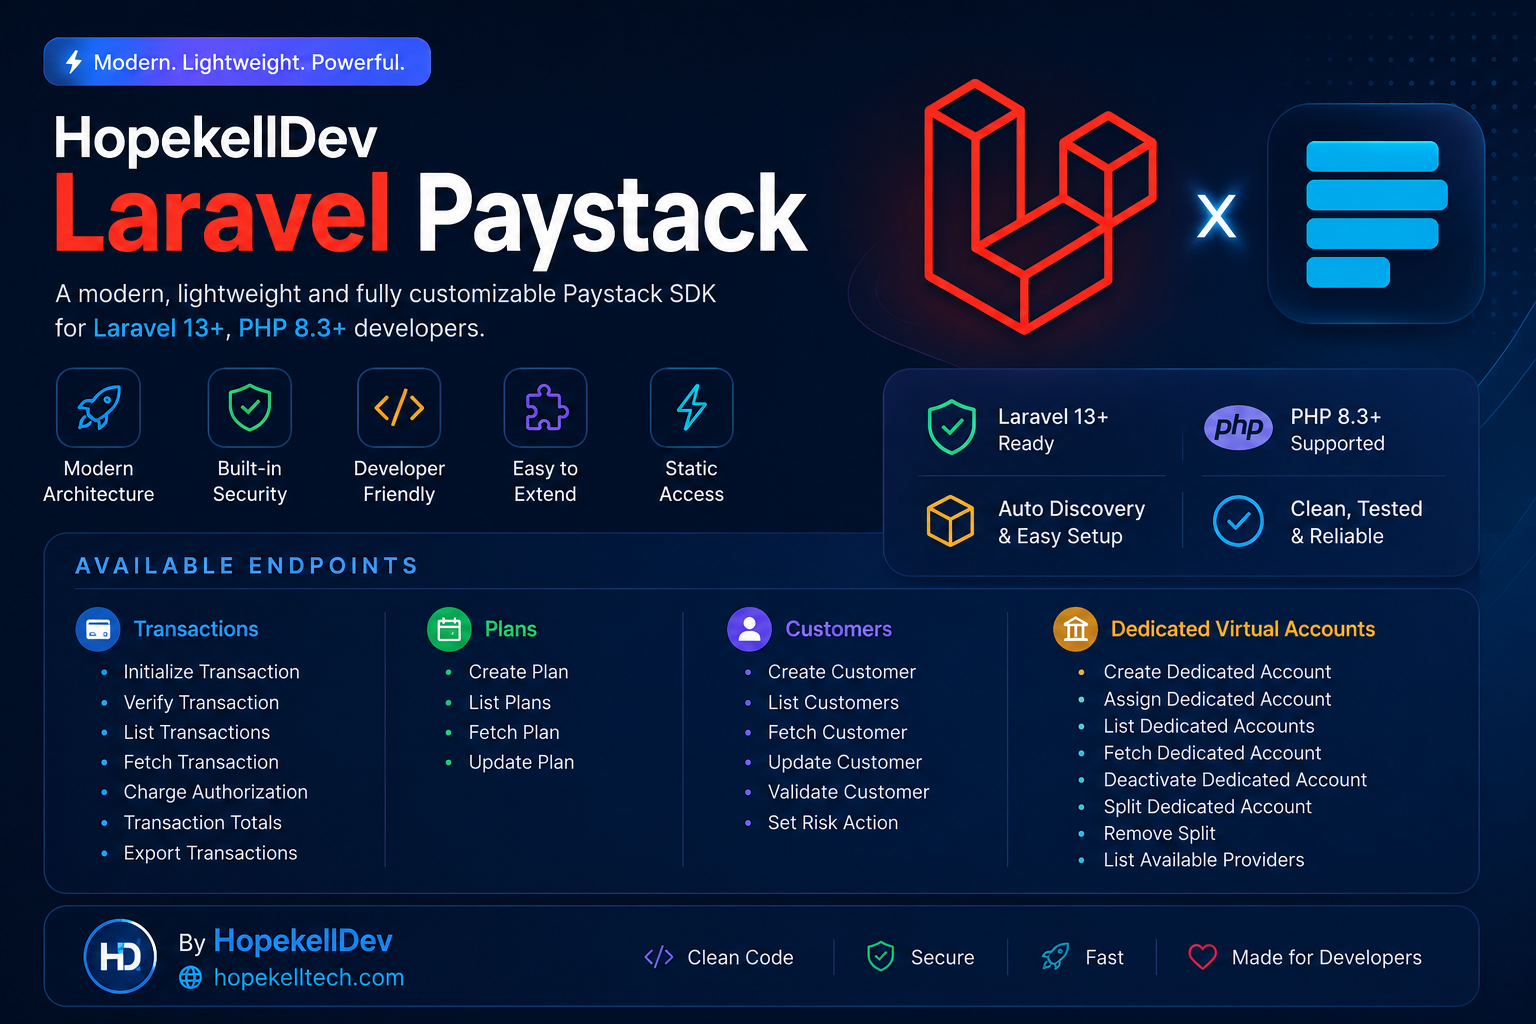The width and height of the screenshot is (1536, 1024).
Task: Click the X symbol between the logos
Action: tap(1216, 215)
